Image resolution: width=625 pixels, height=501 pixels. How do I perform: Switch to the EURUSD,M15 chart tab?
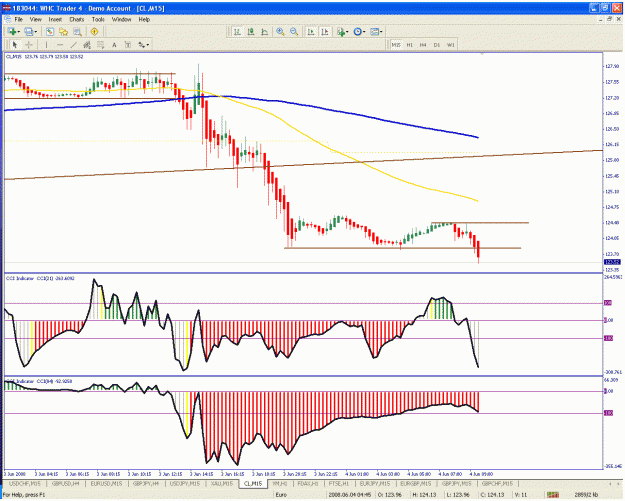[x=106, y=484]
